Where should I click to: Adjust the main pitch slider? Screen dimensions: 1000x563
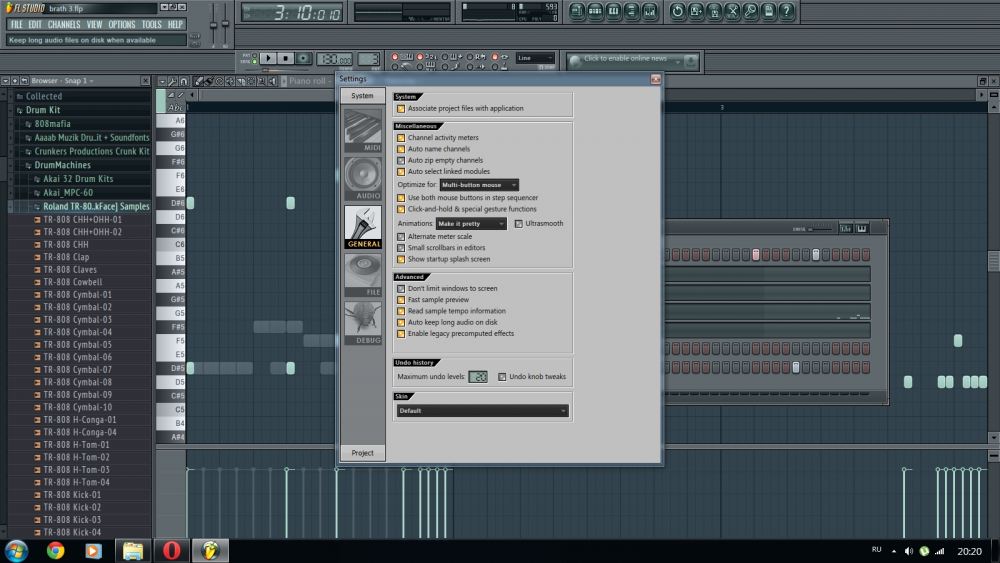[225, 25]
